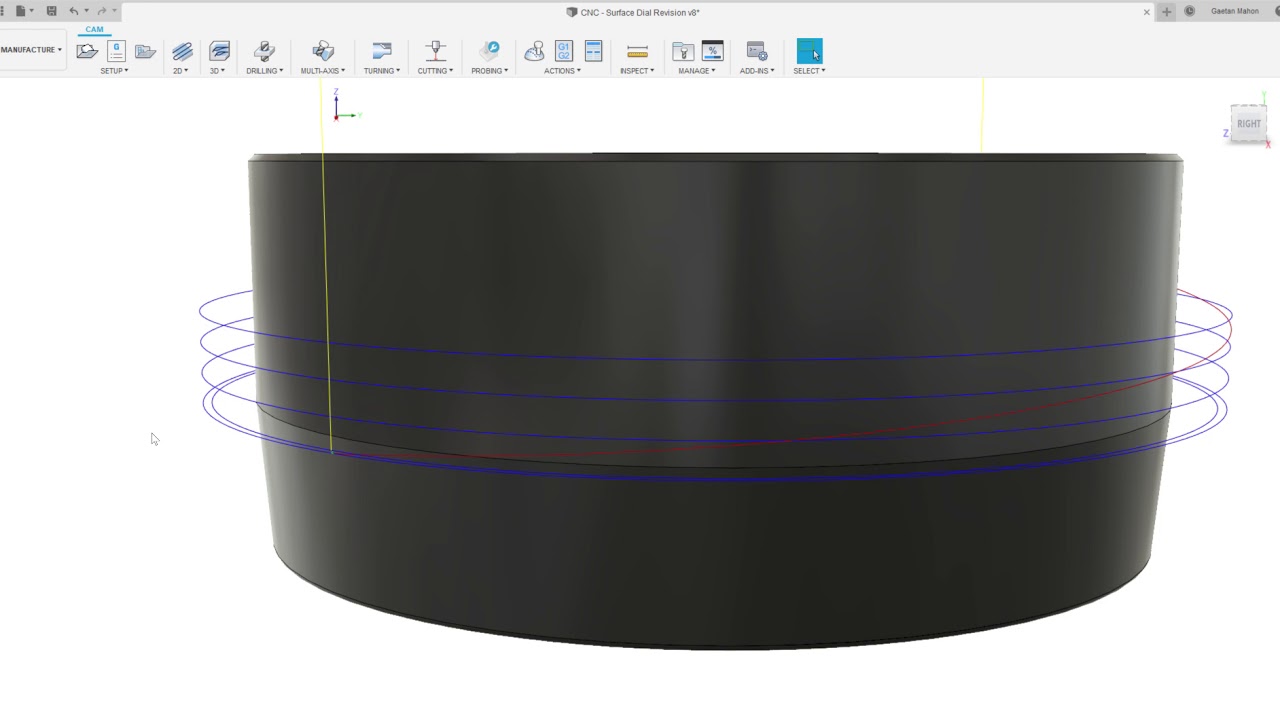Expand the DRILLING dropdown menu

pyautogui.click(x=265, y=71)
